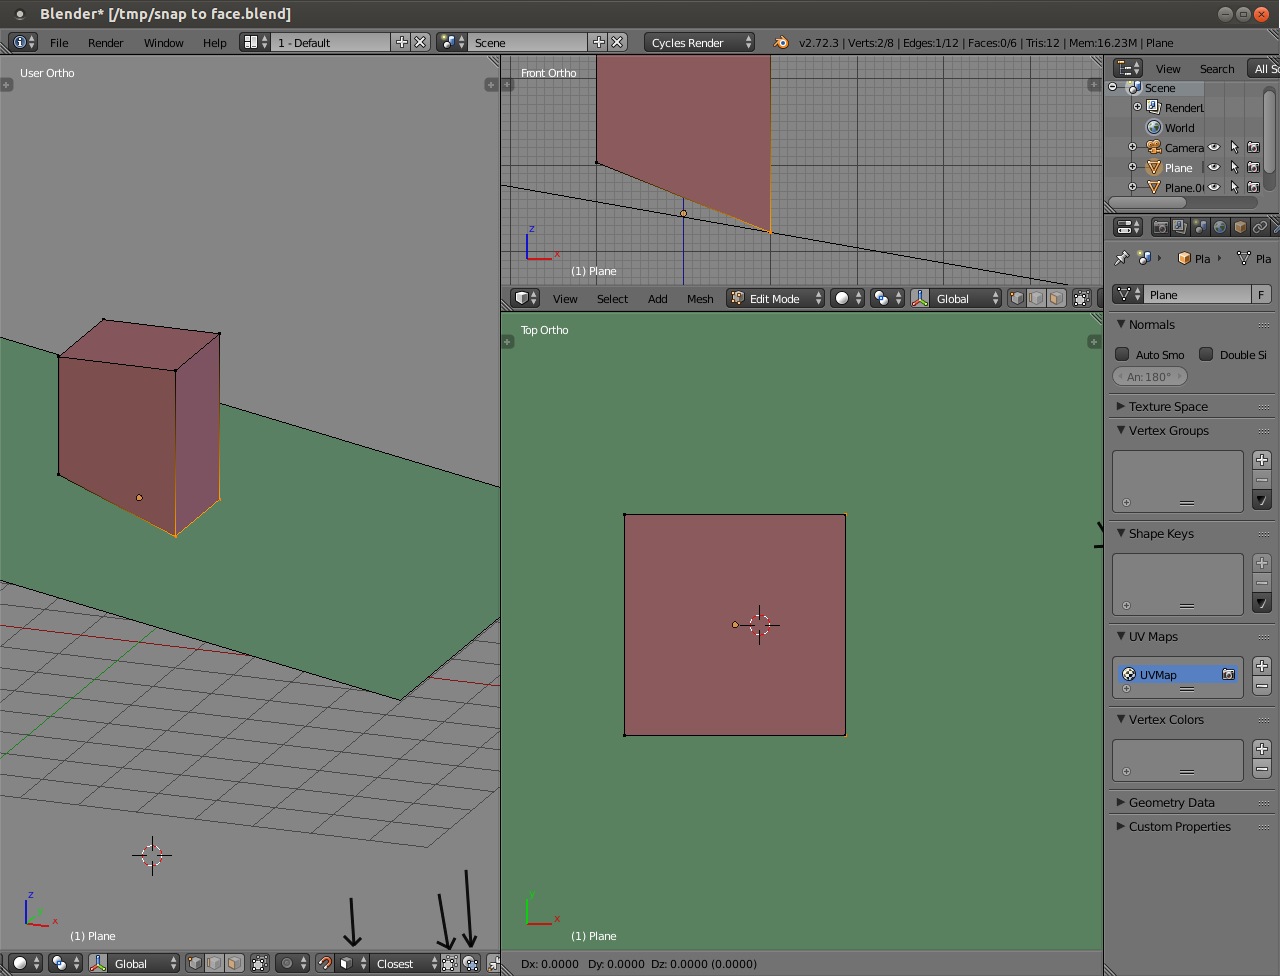Select face select mode in left viewport header
Image resolution: width=1280 pixels, height=976 pixels.
(233, 963)
